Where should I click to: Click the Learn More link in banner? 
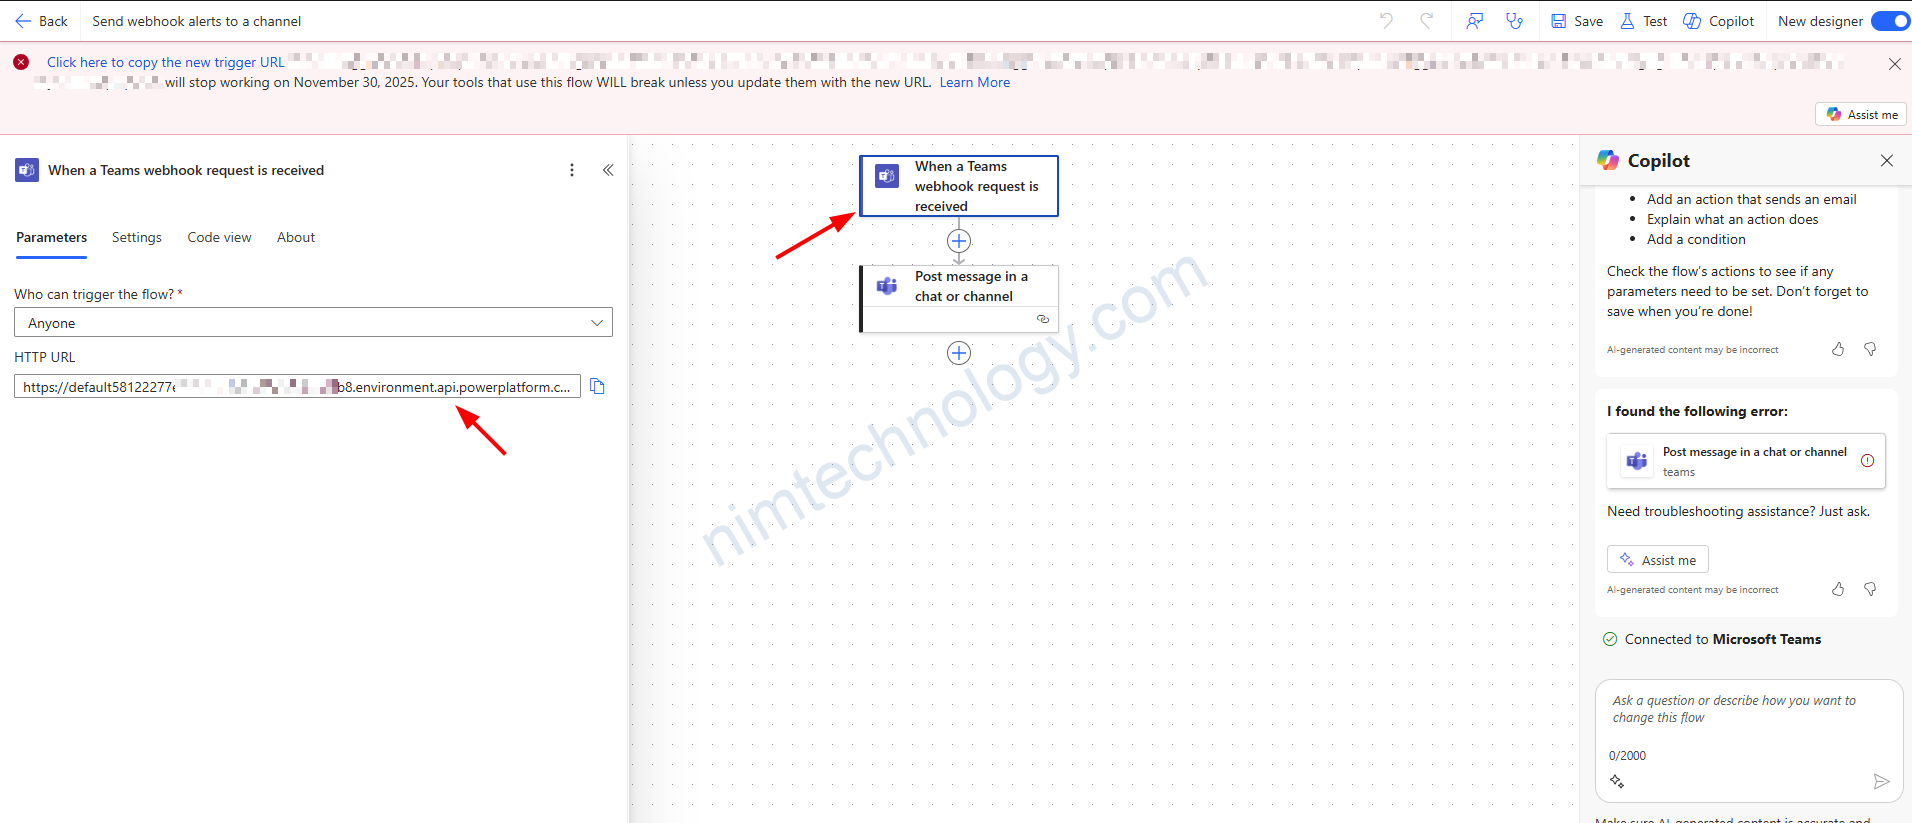click(x=974, y=83)
